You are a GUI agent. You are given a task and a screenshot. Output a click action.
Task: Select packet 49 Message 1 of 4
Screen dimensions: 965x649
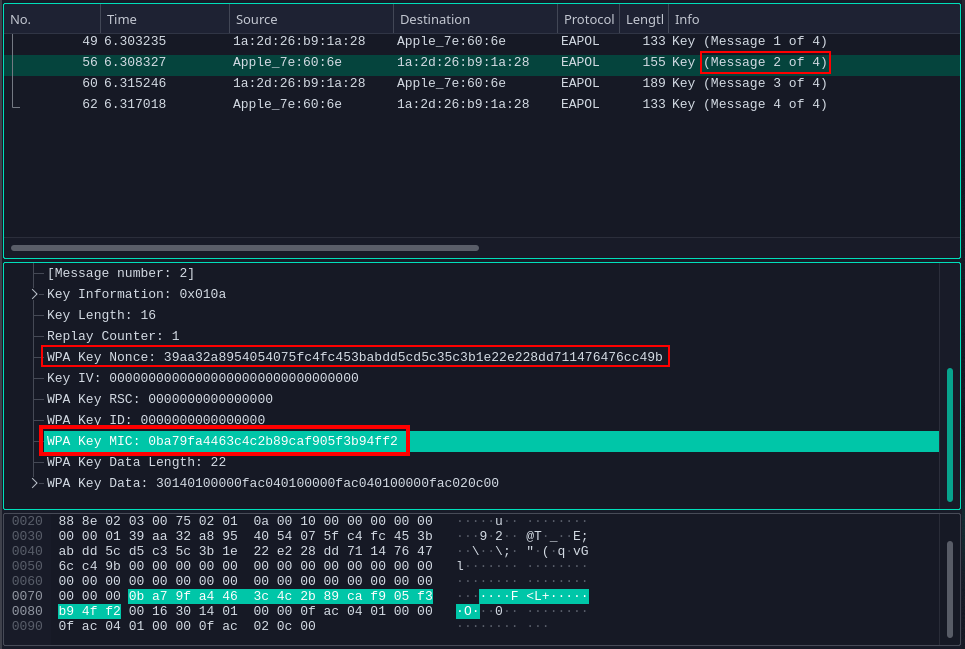tap(482, 41)
